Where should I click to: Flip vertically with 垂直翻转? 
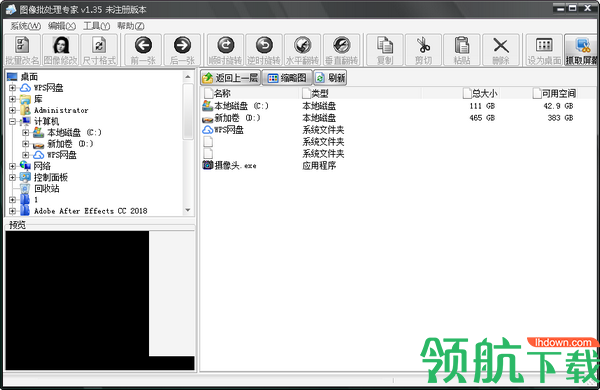pyautogui.click(x=341, y=50)
